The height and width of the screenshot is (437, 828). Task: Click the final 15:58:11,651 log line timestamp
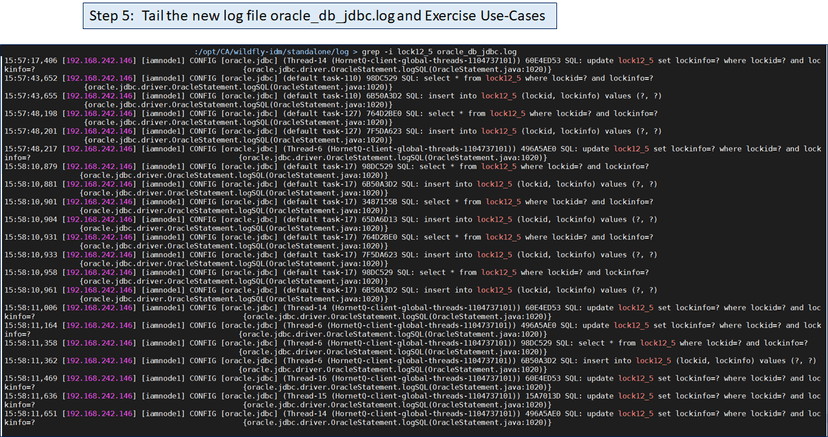[29, 412]
